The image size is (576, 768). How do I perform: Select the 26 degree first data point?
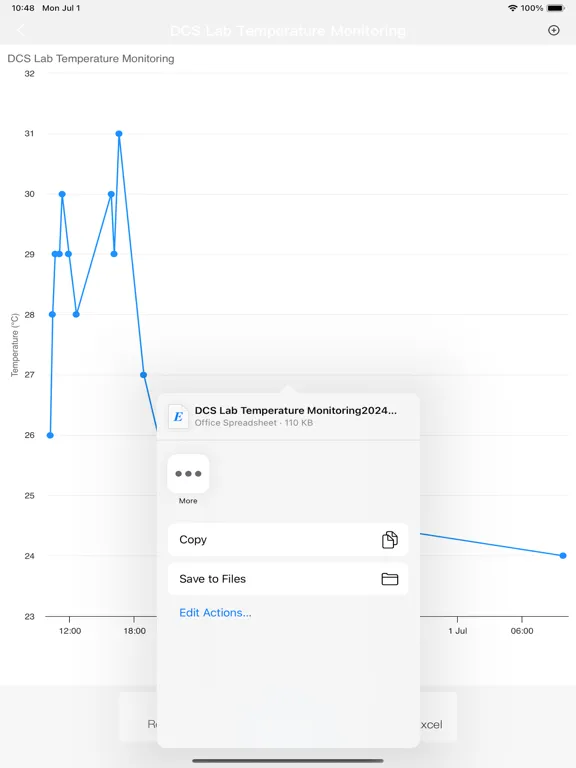coord(50,435)
